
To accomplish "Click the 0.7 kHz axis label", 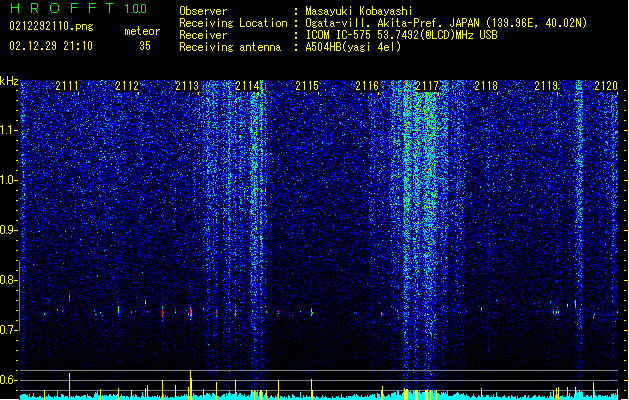I will 9,330.
